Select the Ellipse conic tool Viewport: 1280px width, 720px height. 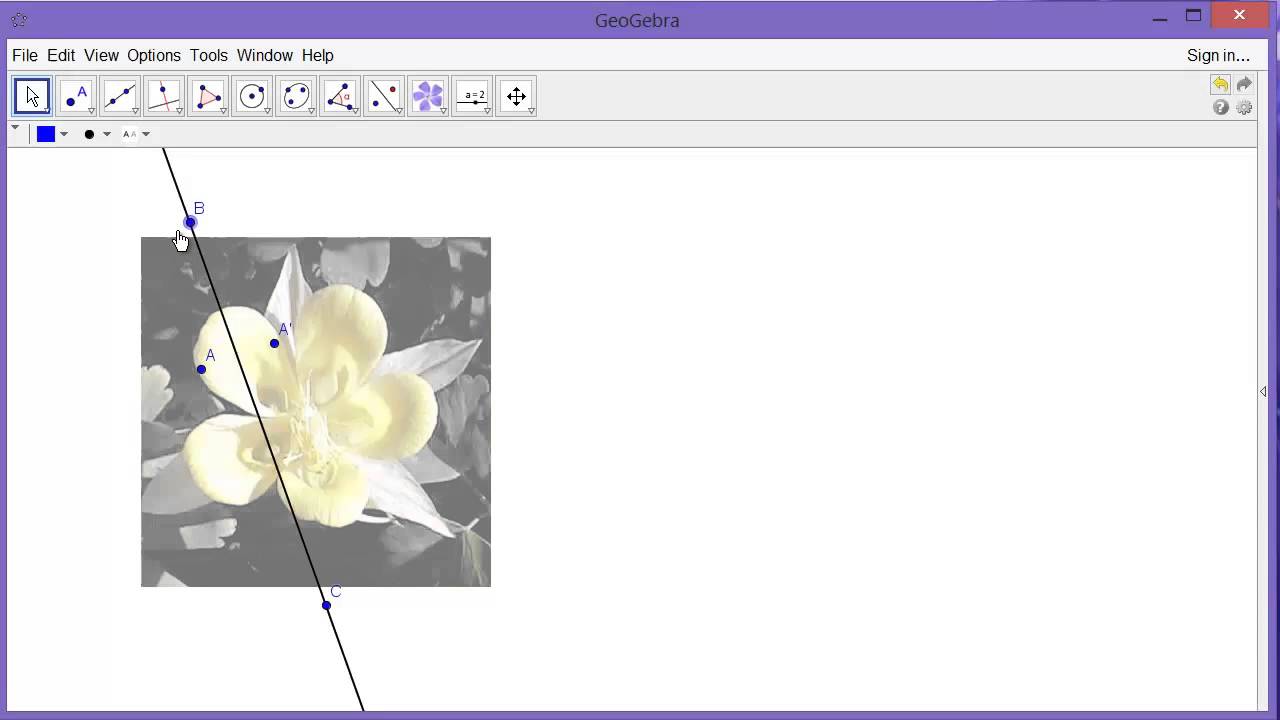coord(296,96)
